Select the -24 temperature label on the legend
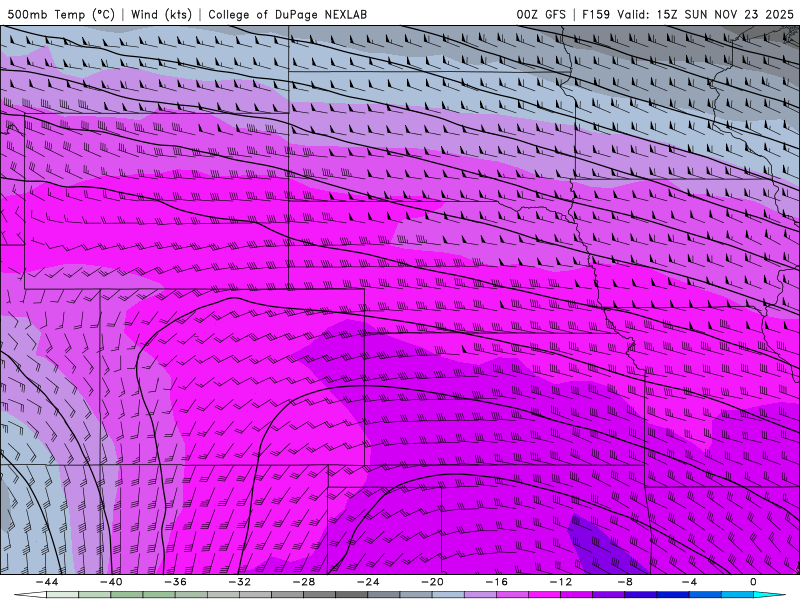Image resolution: width=800 pixels, height=600 pixels. pos(368,582)
